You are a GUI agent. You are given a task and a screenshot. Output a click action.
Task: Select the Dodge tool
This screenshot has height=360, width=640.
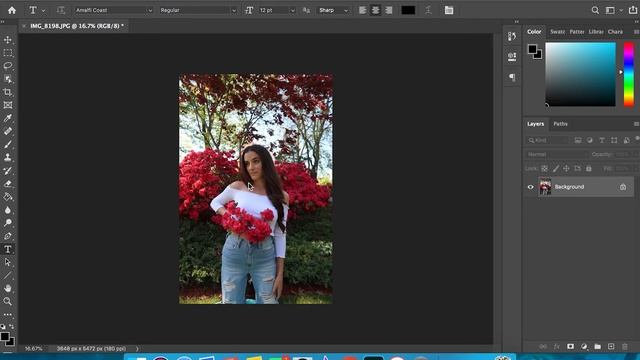8,223
